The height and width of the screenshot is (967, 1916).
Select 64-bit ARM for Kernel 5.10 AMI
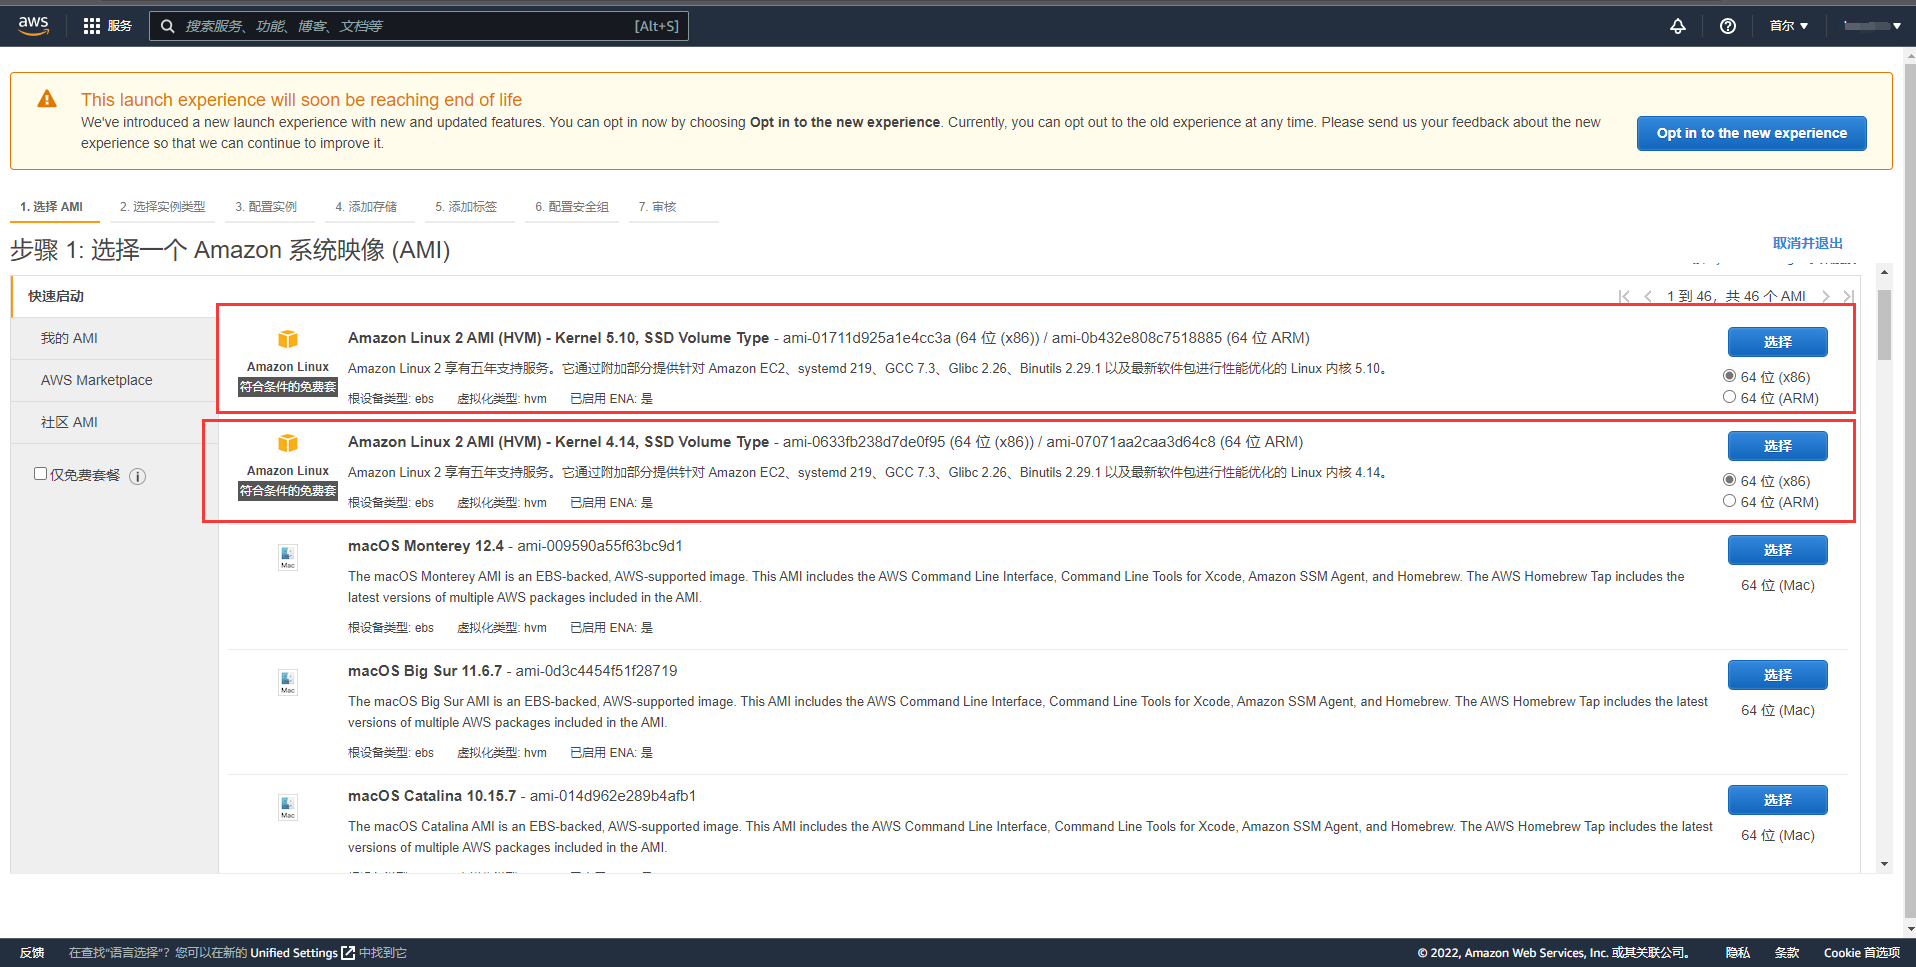click(x=1729, y=397)
